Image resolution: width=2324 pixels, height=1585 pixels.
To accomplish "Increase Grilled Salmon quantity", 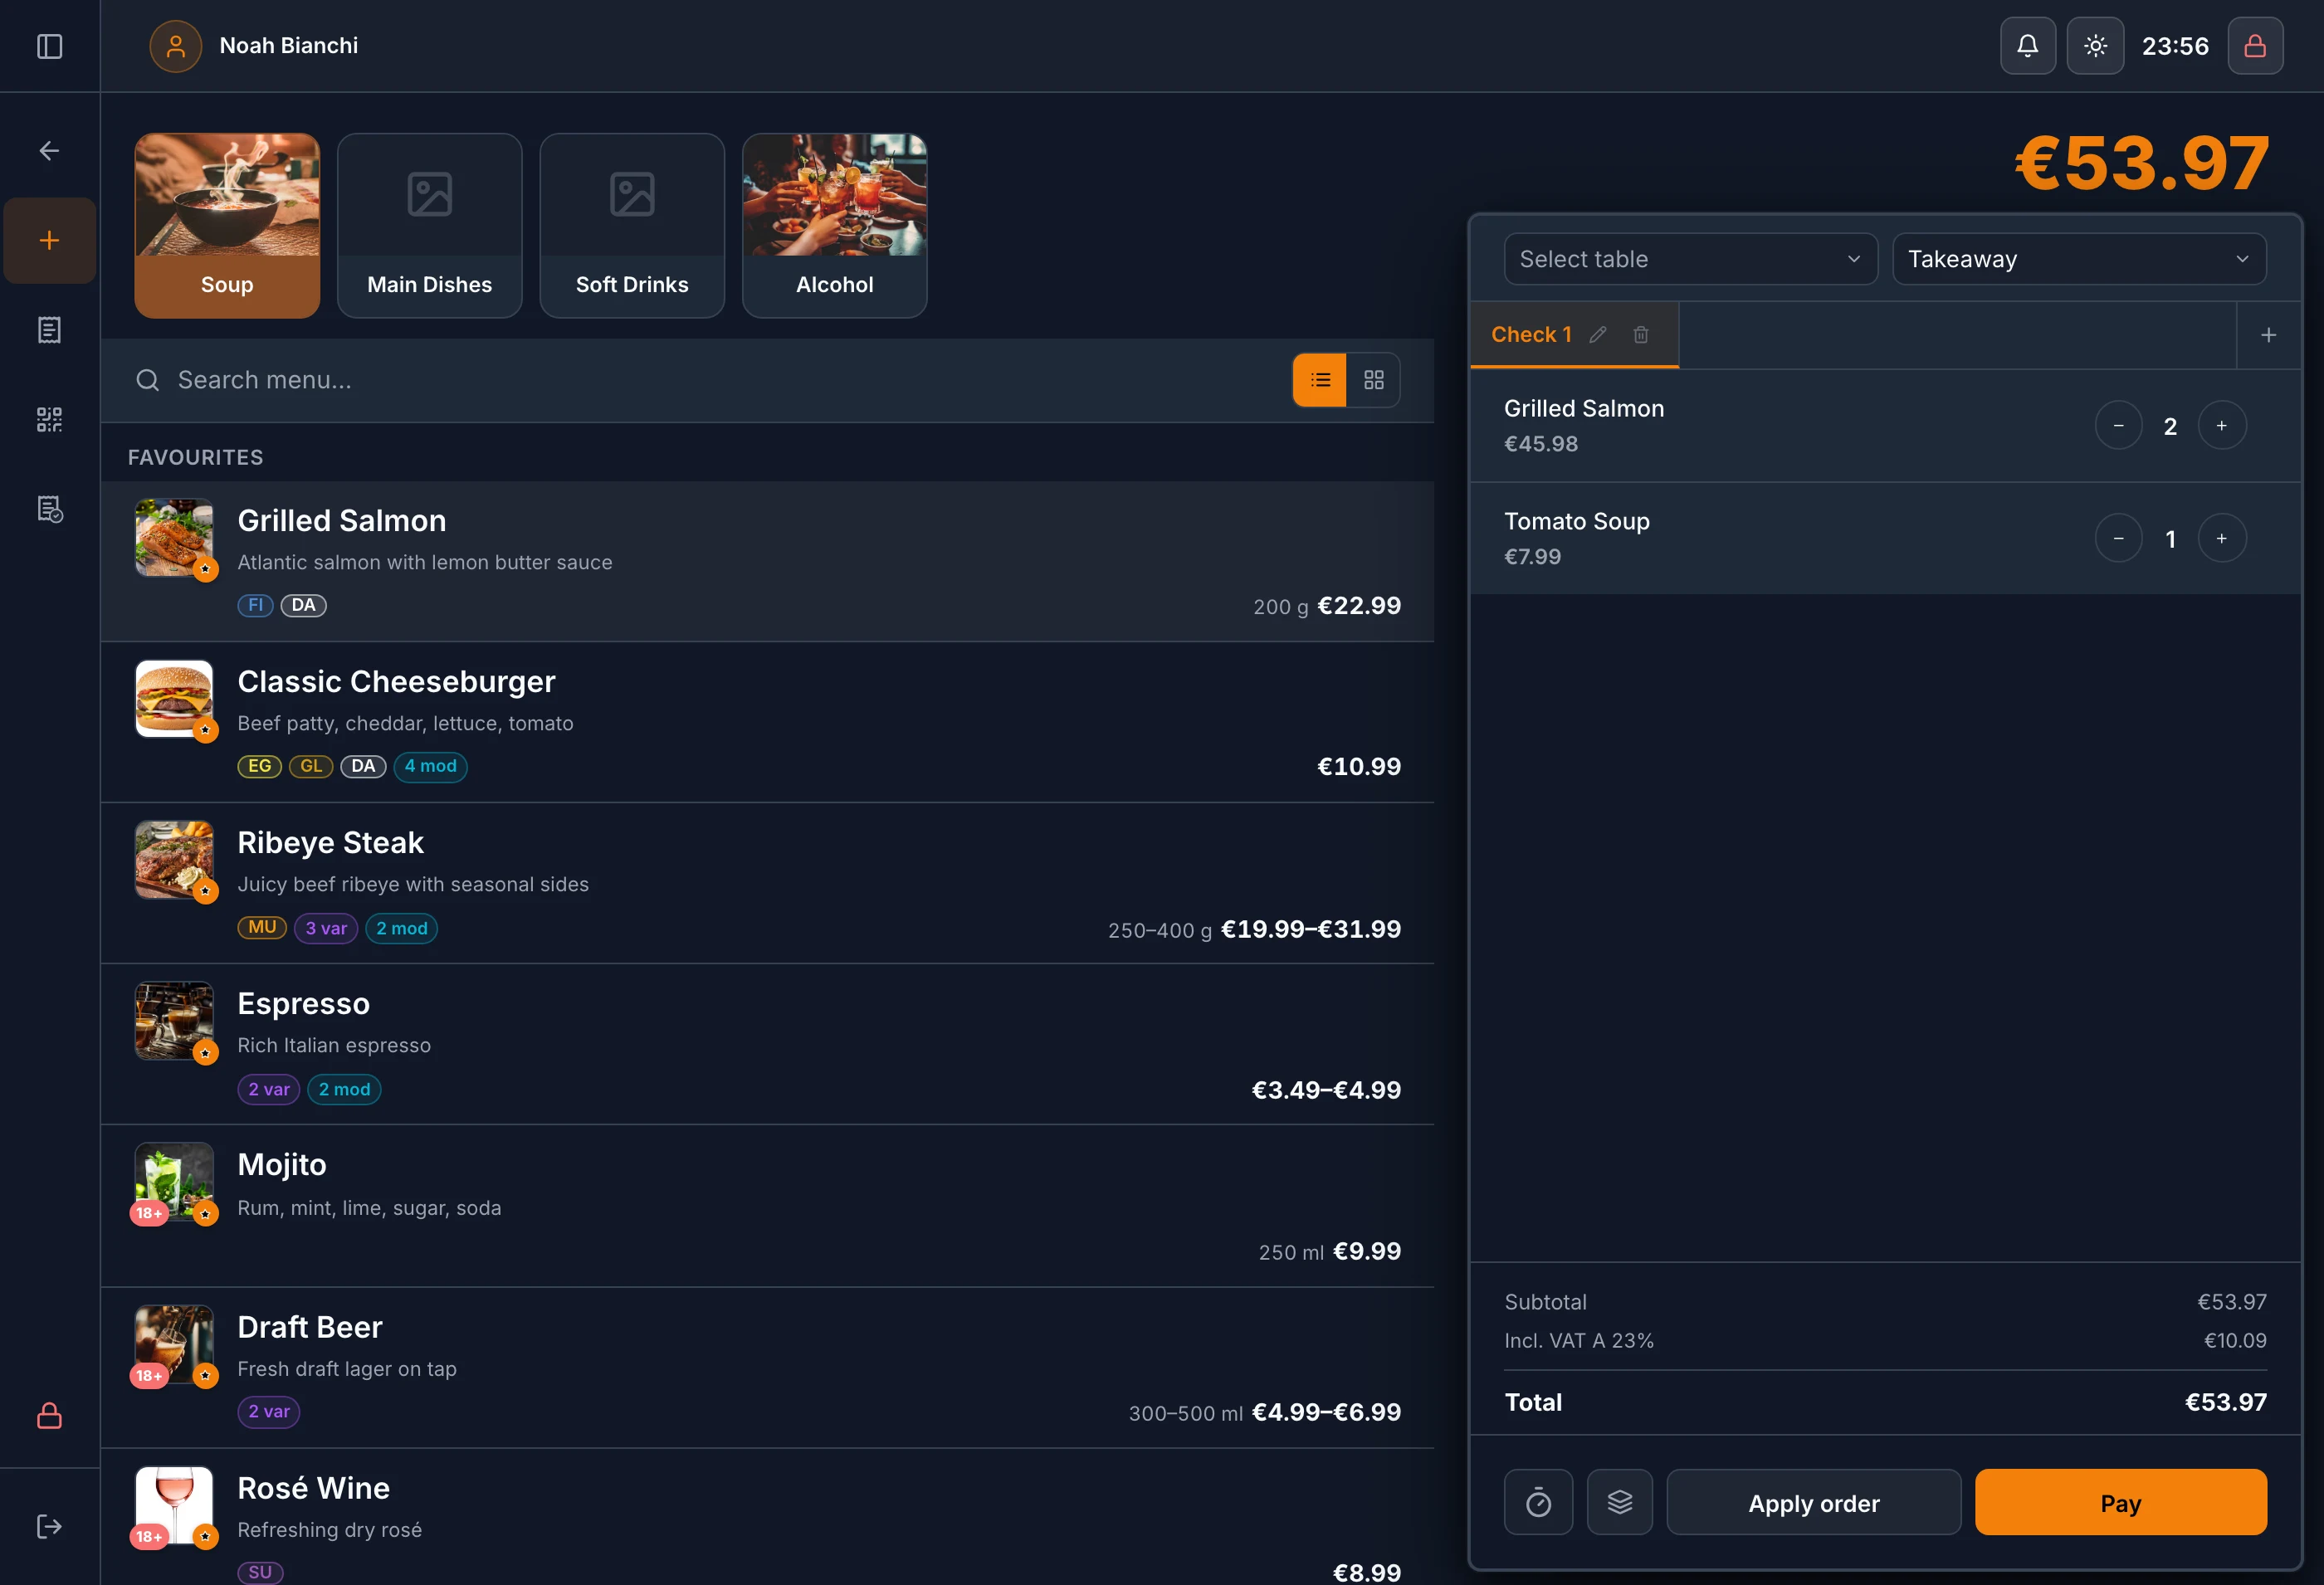I will pos(2221,426).
